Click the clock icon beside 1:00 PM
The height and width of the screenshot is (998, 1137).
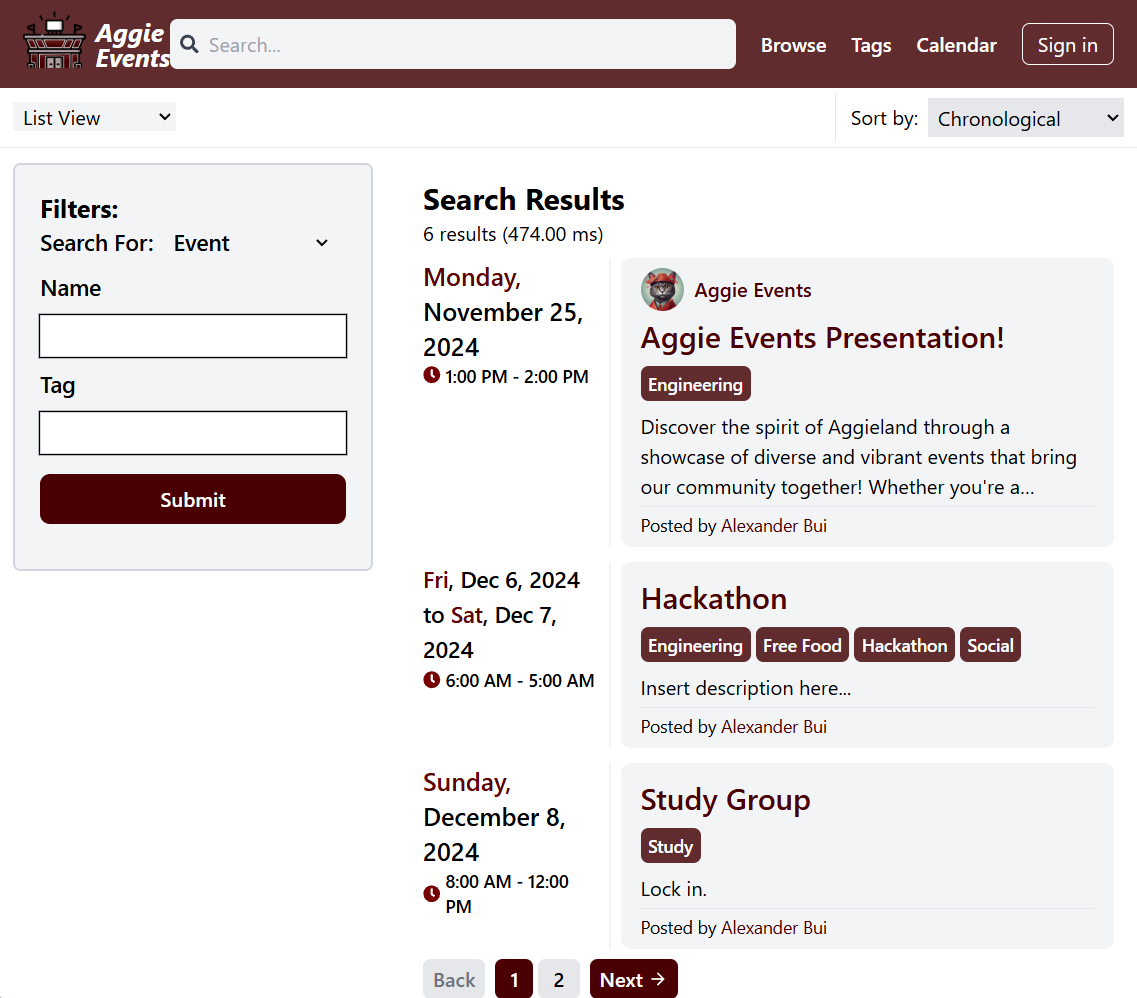(x=432, y=376)
